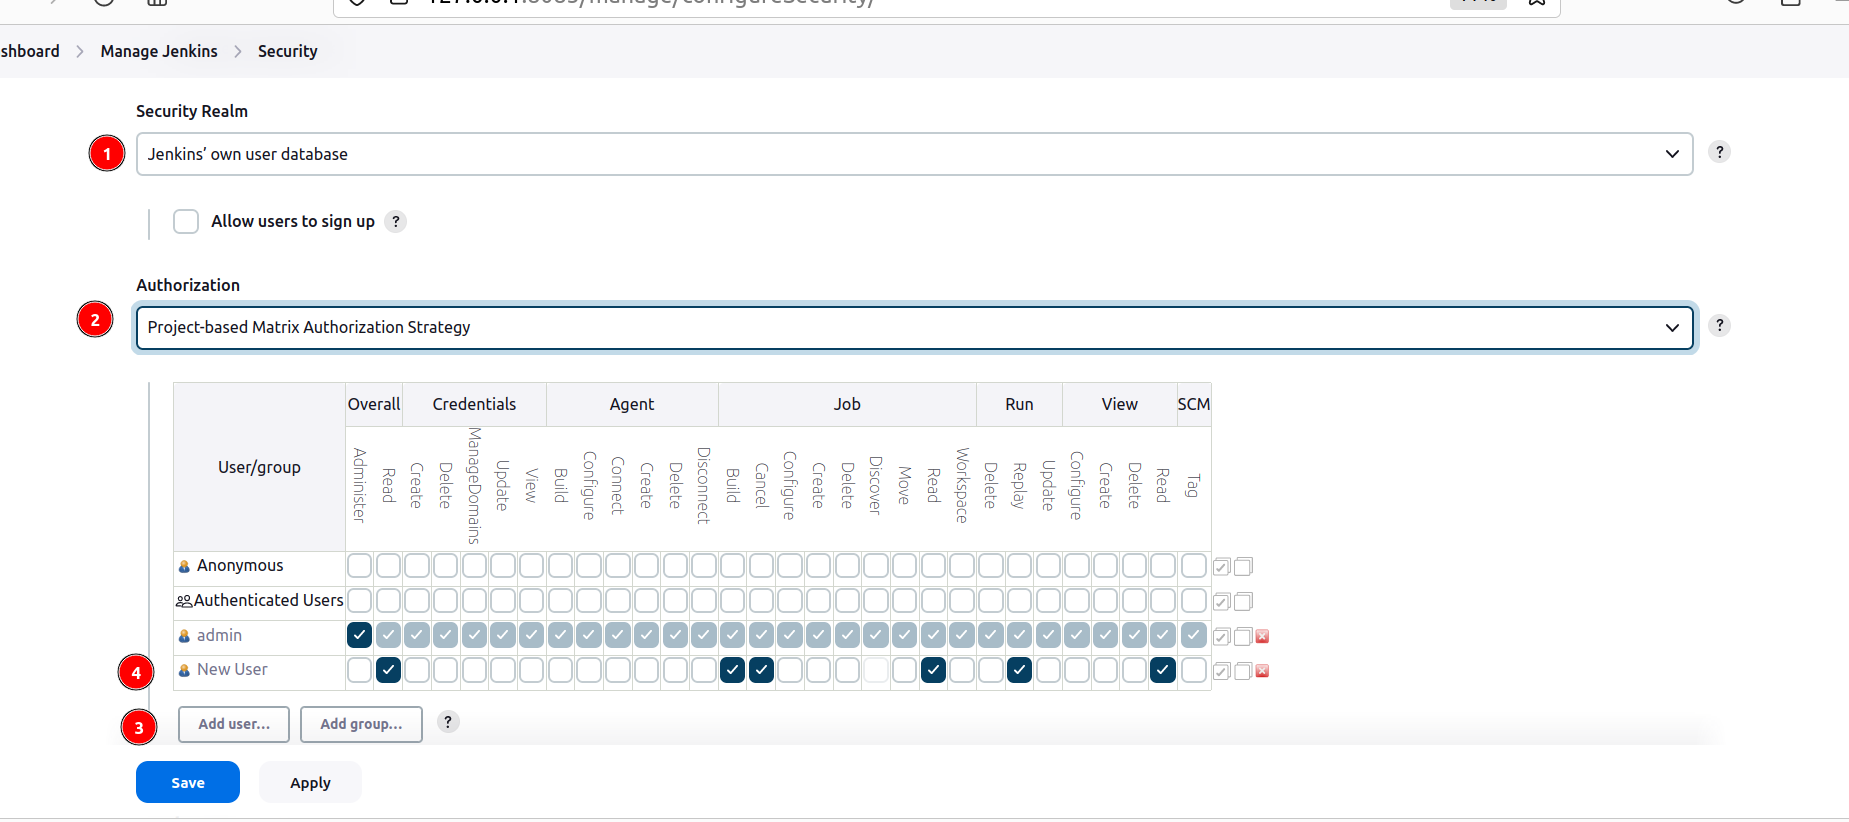Open help next to Add group button
The image size is (1849, 822).
[x=448, y=722]
